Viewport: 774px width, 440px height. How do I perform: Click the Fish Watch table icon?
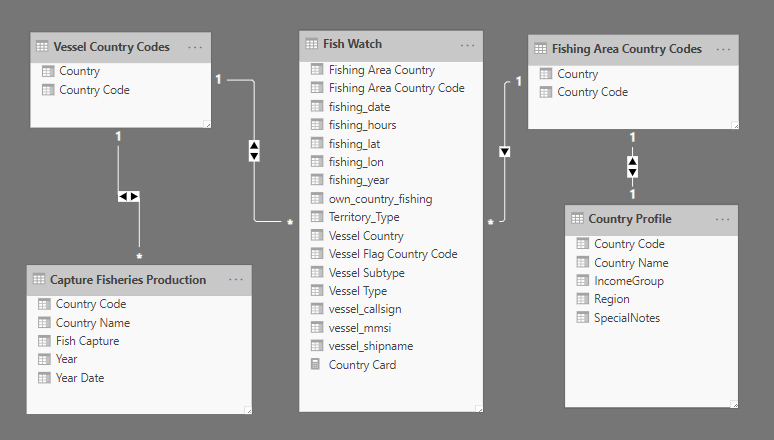(311, 45)
